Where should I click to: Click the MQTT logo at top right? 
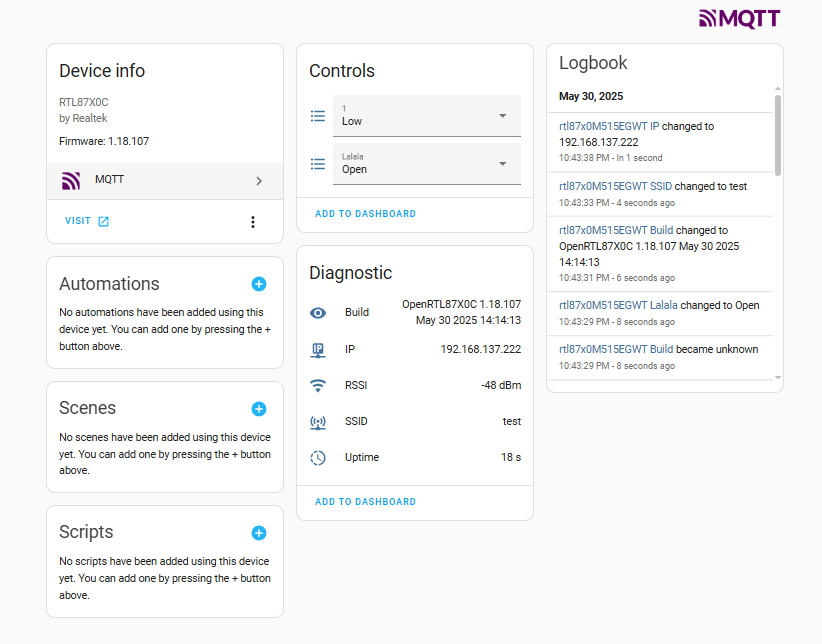740,18
